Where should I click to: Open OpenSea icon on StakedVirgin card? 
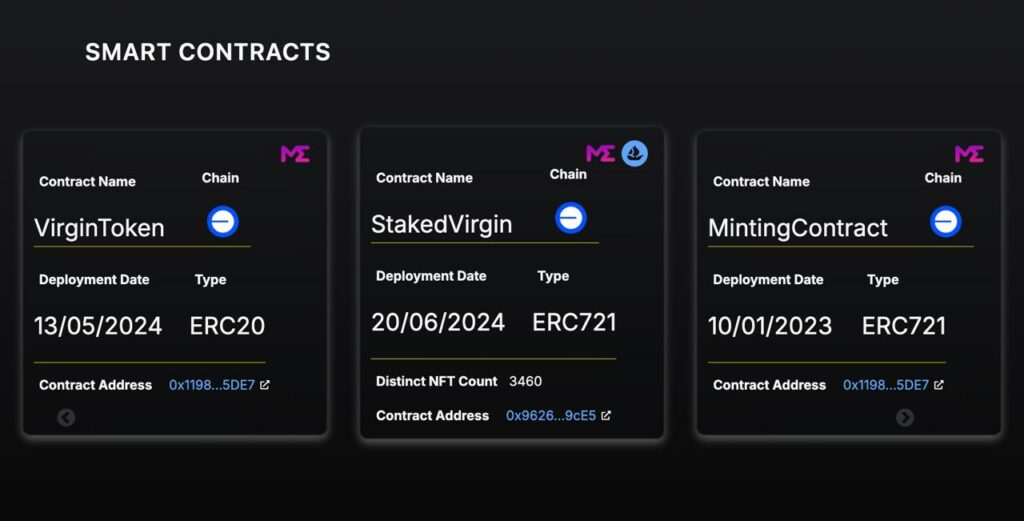(x=634, y=153)
